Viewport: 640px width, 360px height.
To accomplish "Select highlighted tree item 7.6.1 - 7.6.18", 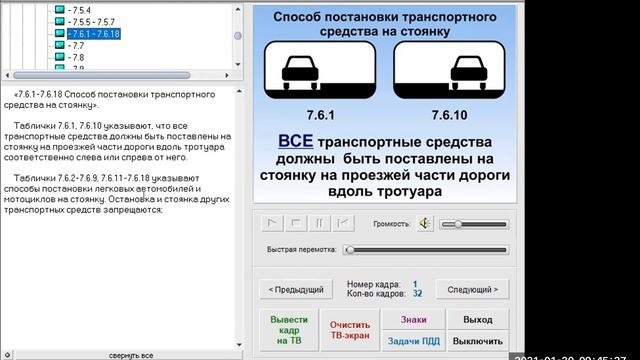I will pos(94,34).
